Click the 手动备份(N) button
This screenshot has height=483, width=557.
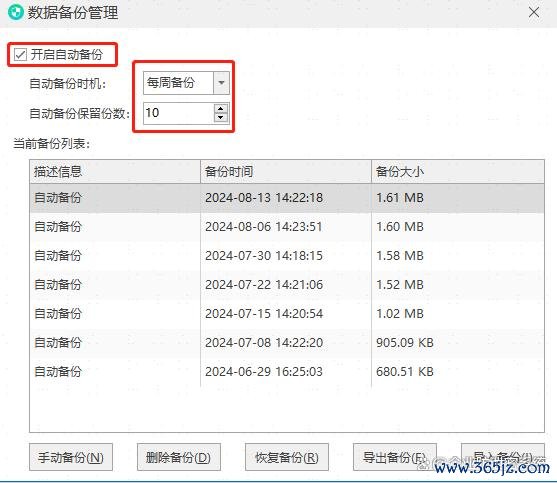click(x=71, y=457)
